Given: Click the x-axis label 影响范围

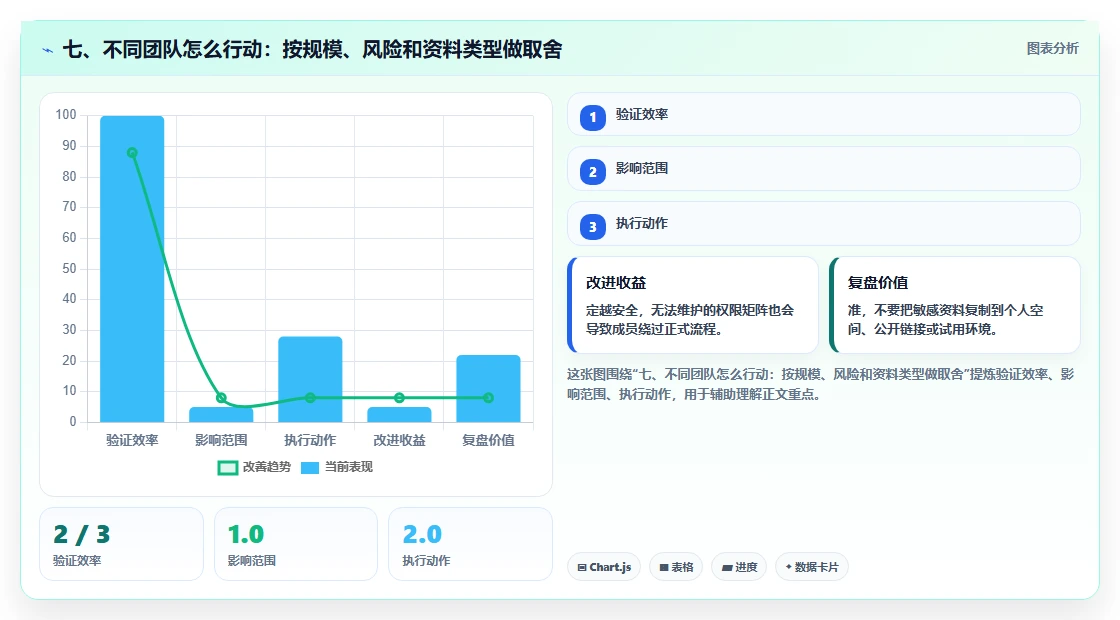Looking at the screenshot, I should 221,441.
